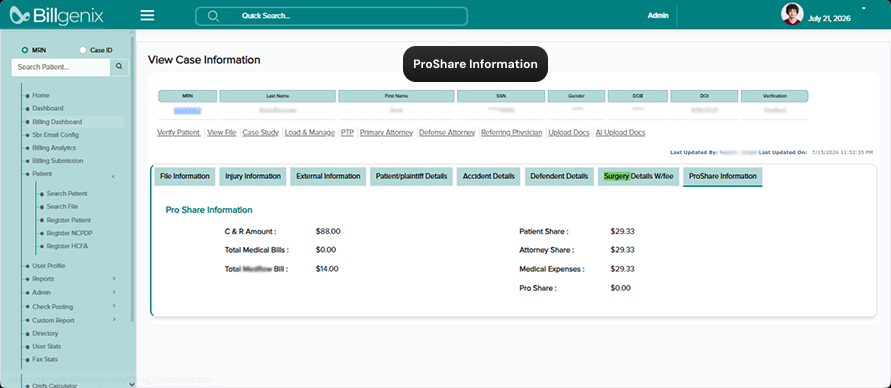Click the Verify Patient link
The width and height of the screenshot is (891, 388).
(x=178, y=132)
